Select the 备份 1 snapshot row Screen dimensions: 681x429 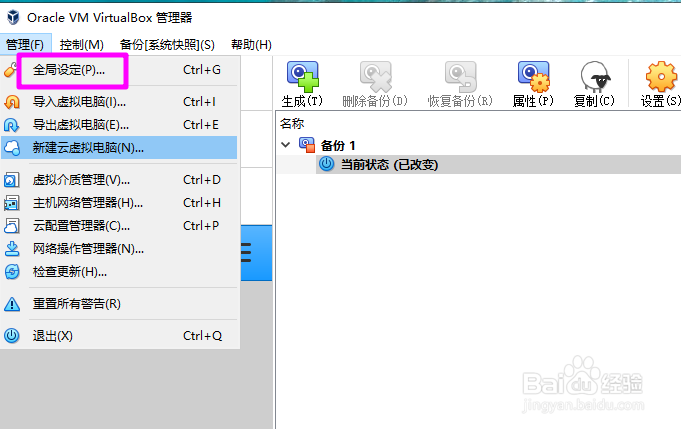click(x=479, y=145)
